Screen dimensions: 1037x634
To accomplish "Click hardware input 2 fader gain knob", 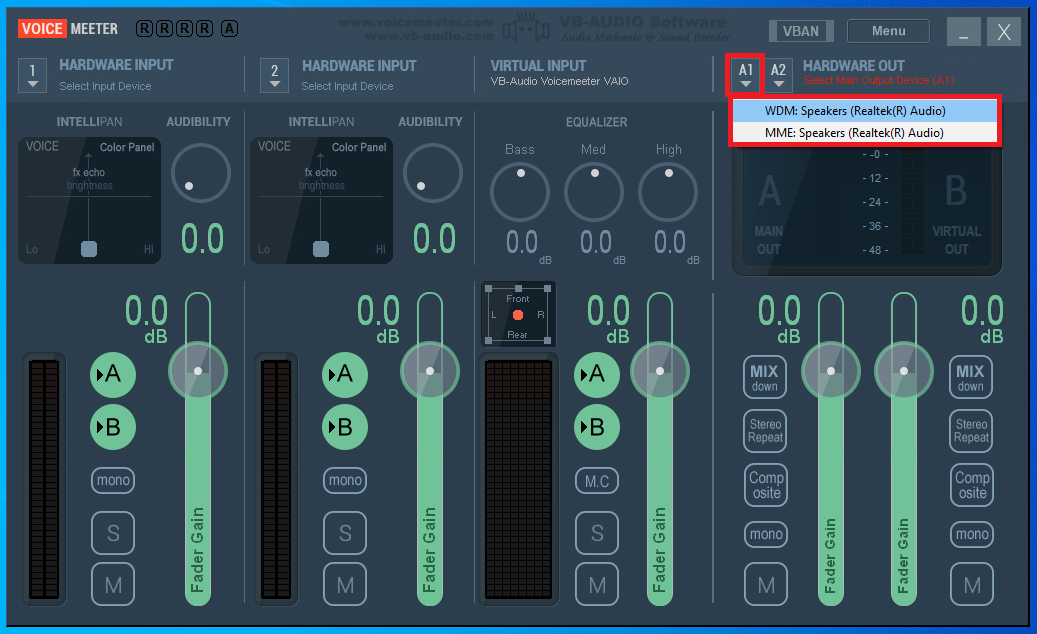I will point(430,371).
